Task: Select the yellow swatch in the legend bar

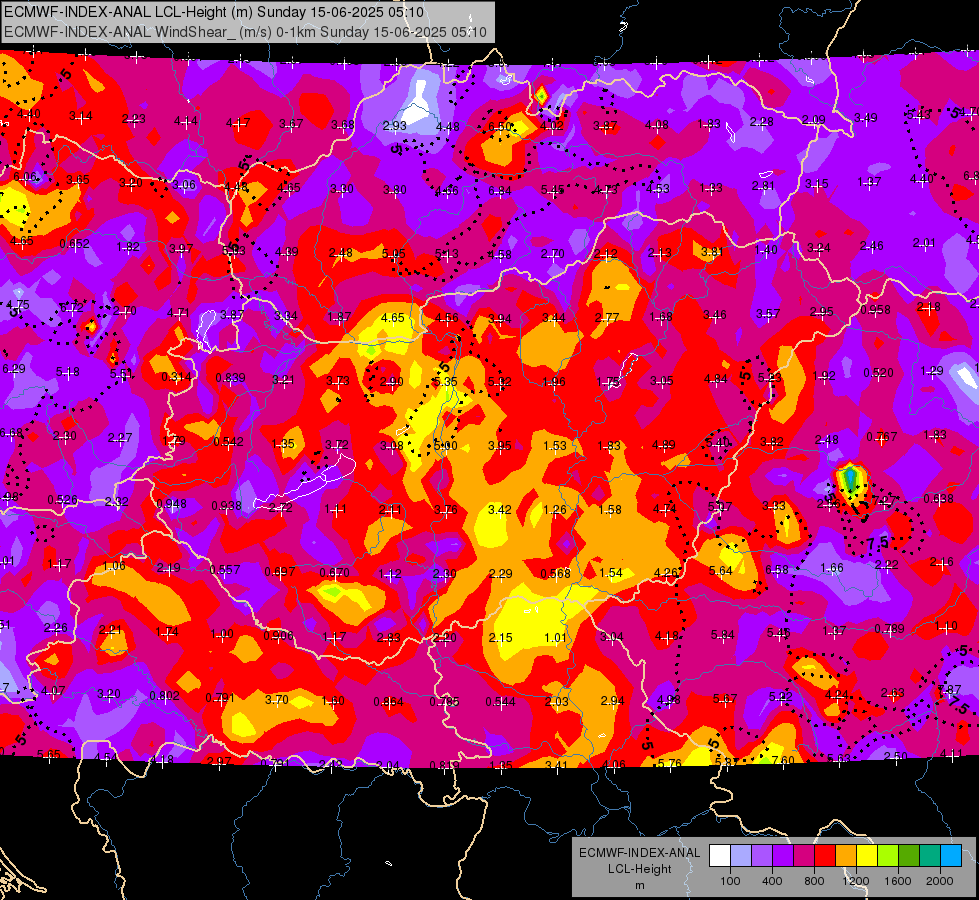Action: [x=867, y=855]
